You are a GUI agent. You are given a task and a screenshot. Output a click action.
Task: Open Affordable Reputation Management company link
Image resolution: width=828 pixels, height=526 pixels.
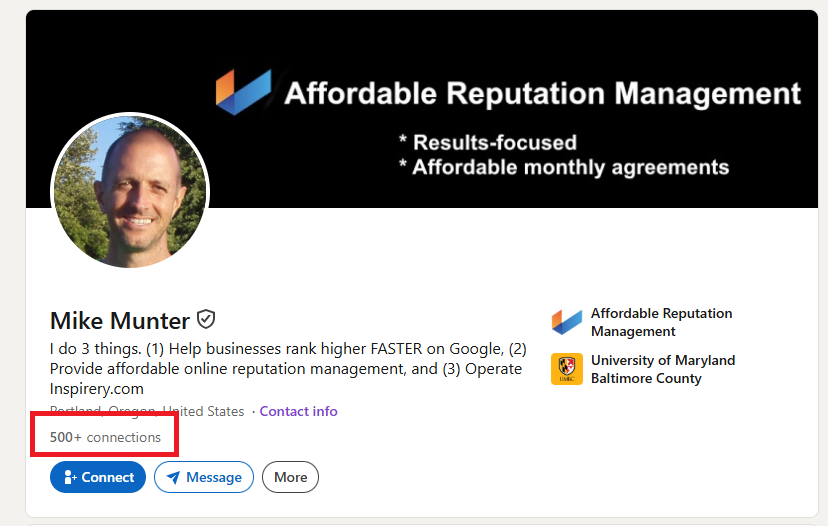[x=662, y=322]
